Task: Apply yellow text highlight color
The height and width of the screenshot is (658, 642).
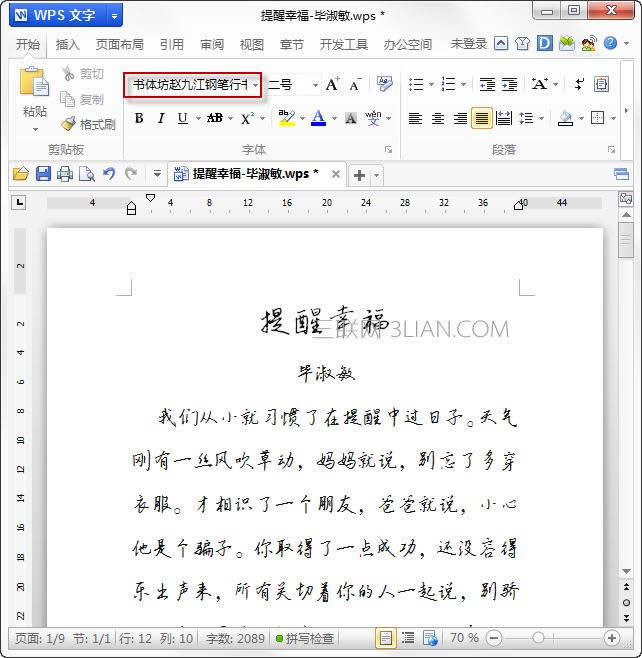Action: pyautogui.click(x=287, y=118)
